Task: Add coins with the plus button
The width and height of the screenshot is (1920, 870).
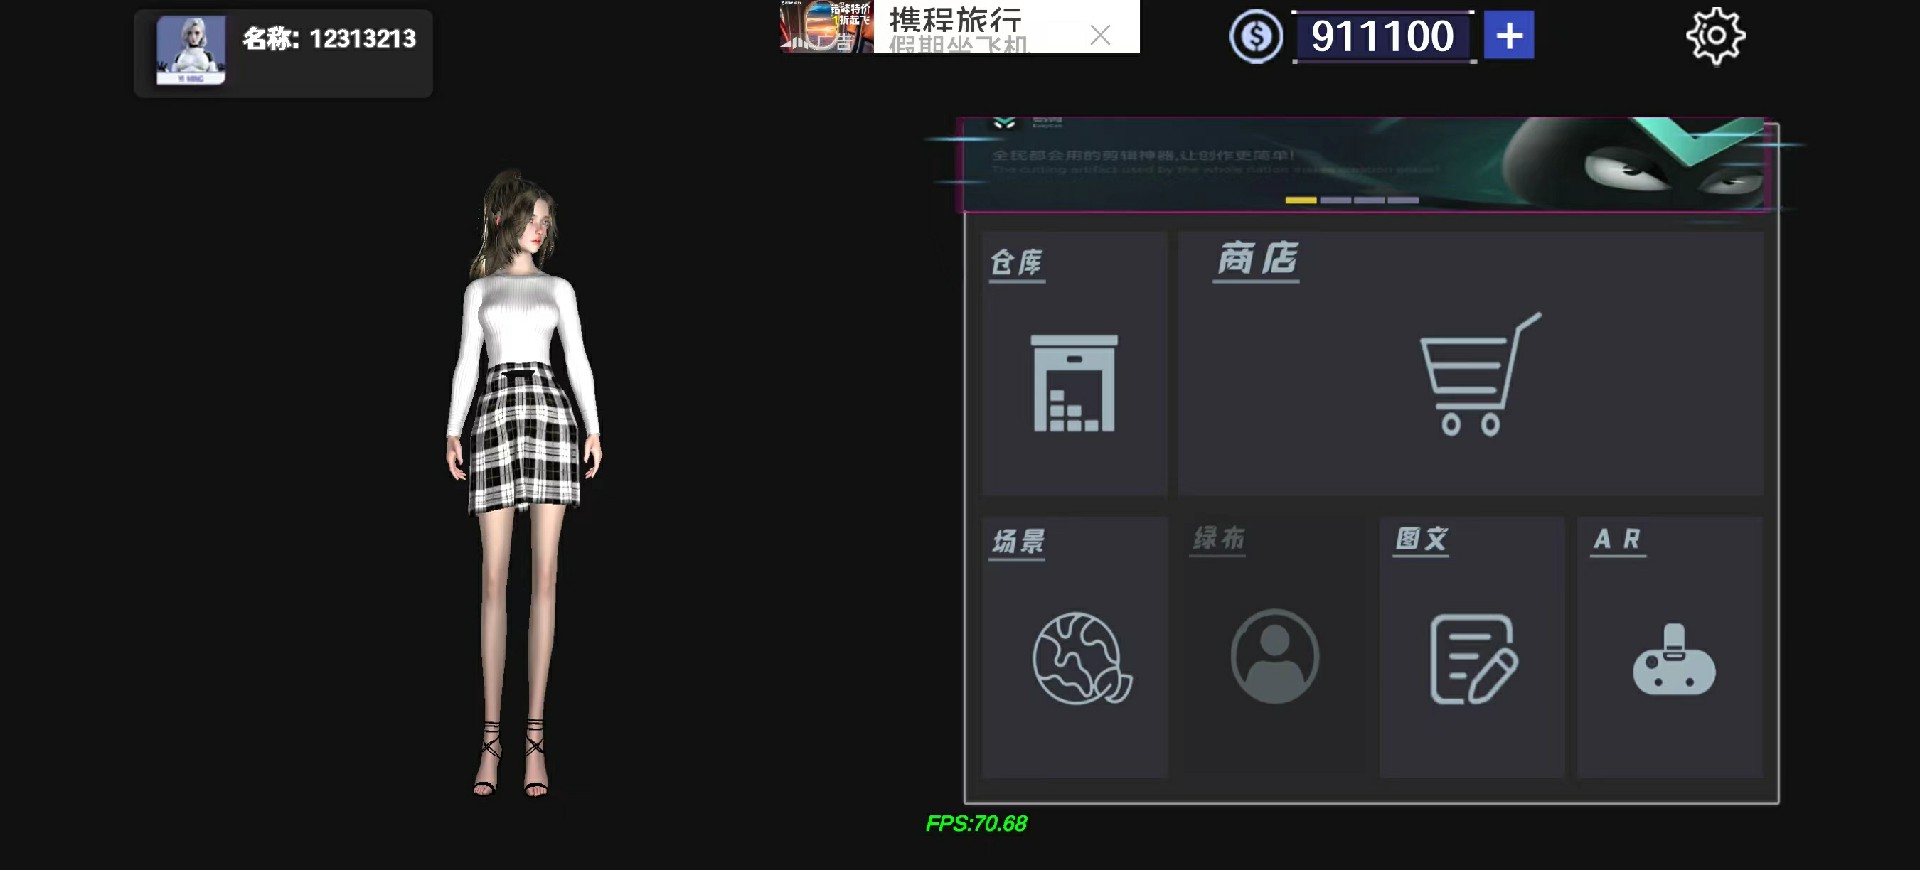Action: pos(1509,36)
